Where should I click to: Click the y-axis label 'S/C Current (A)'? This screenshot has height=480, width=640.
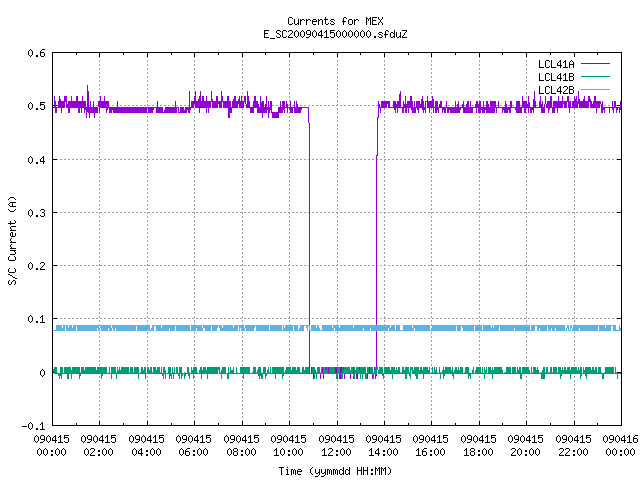pyautogui.click(x=12, y=241)
